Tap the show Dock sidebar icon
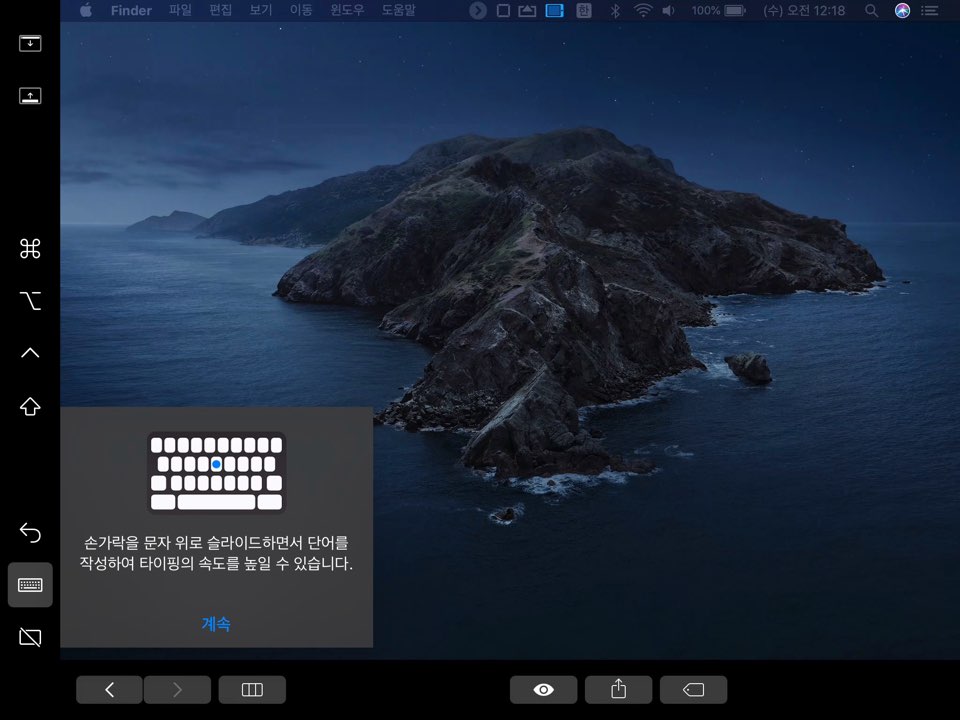Screen dimensions: 960x720 pos(30,96)
